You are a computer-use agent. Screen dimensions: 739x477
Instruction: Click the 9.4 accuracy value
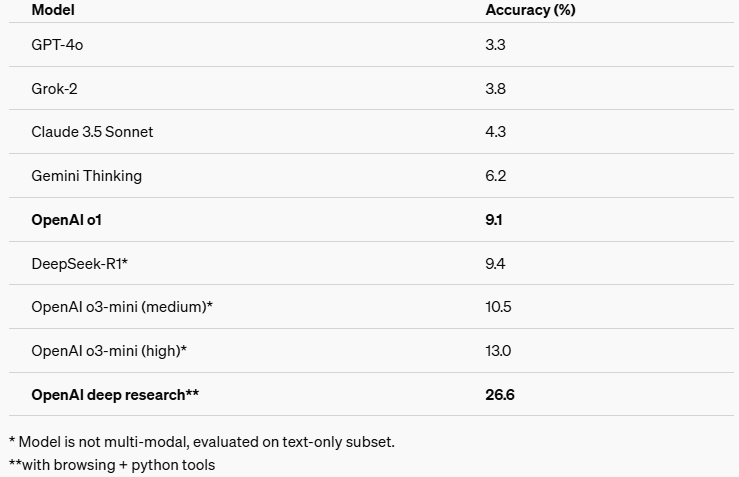point(495,263)
